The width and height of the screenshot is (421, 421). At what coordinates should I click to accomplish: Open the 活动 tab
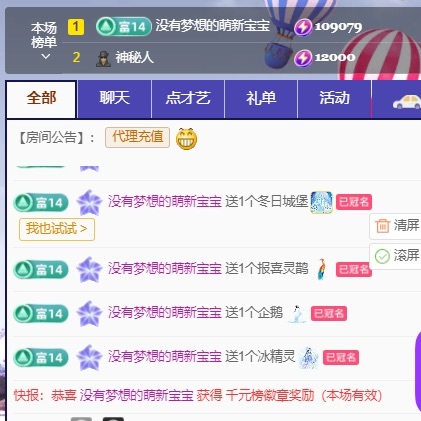click(x=334, y=99)
